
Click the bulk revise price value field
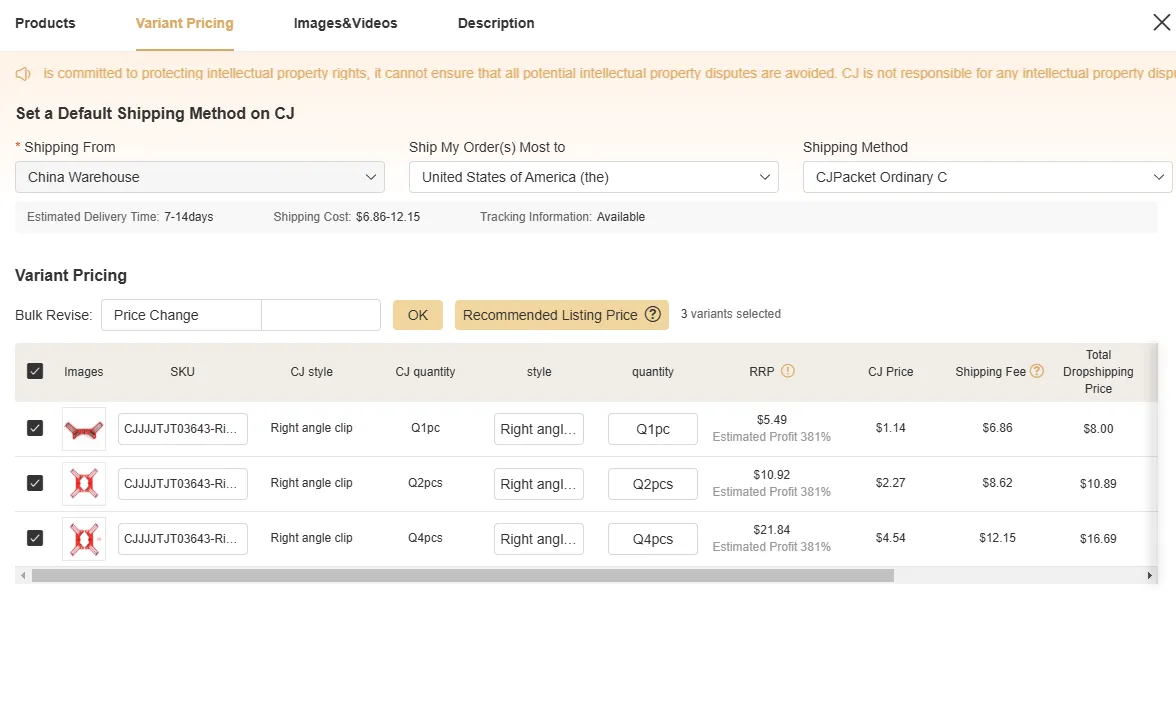coord(320,315)
